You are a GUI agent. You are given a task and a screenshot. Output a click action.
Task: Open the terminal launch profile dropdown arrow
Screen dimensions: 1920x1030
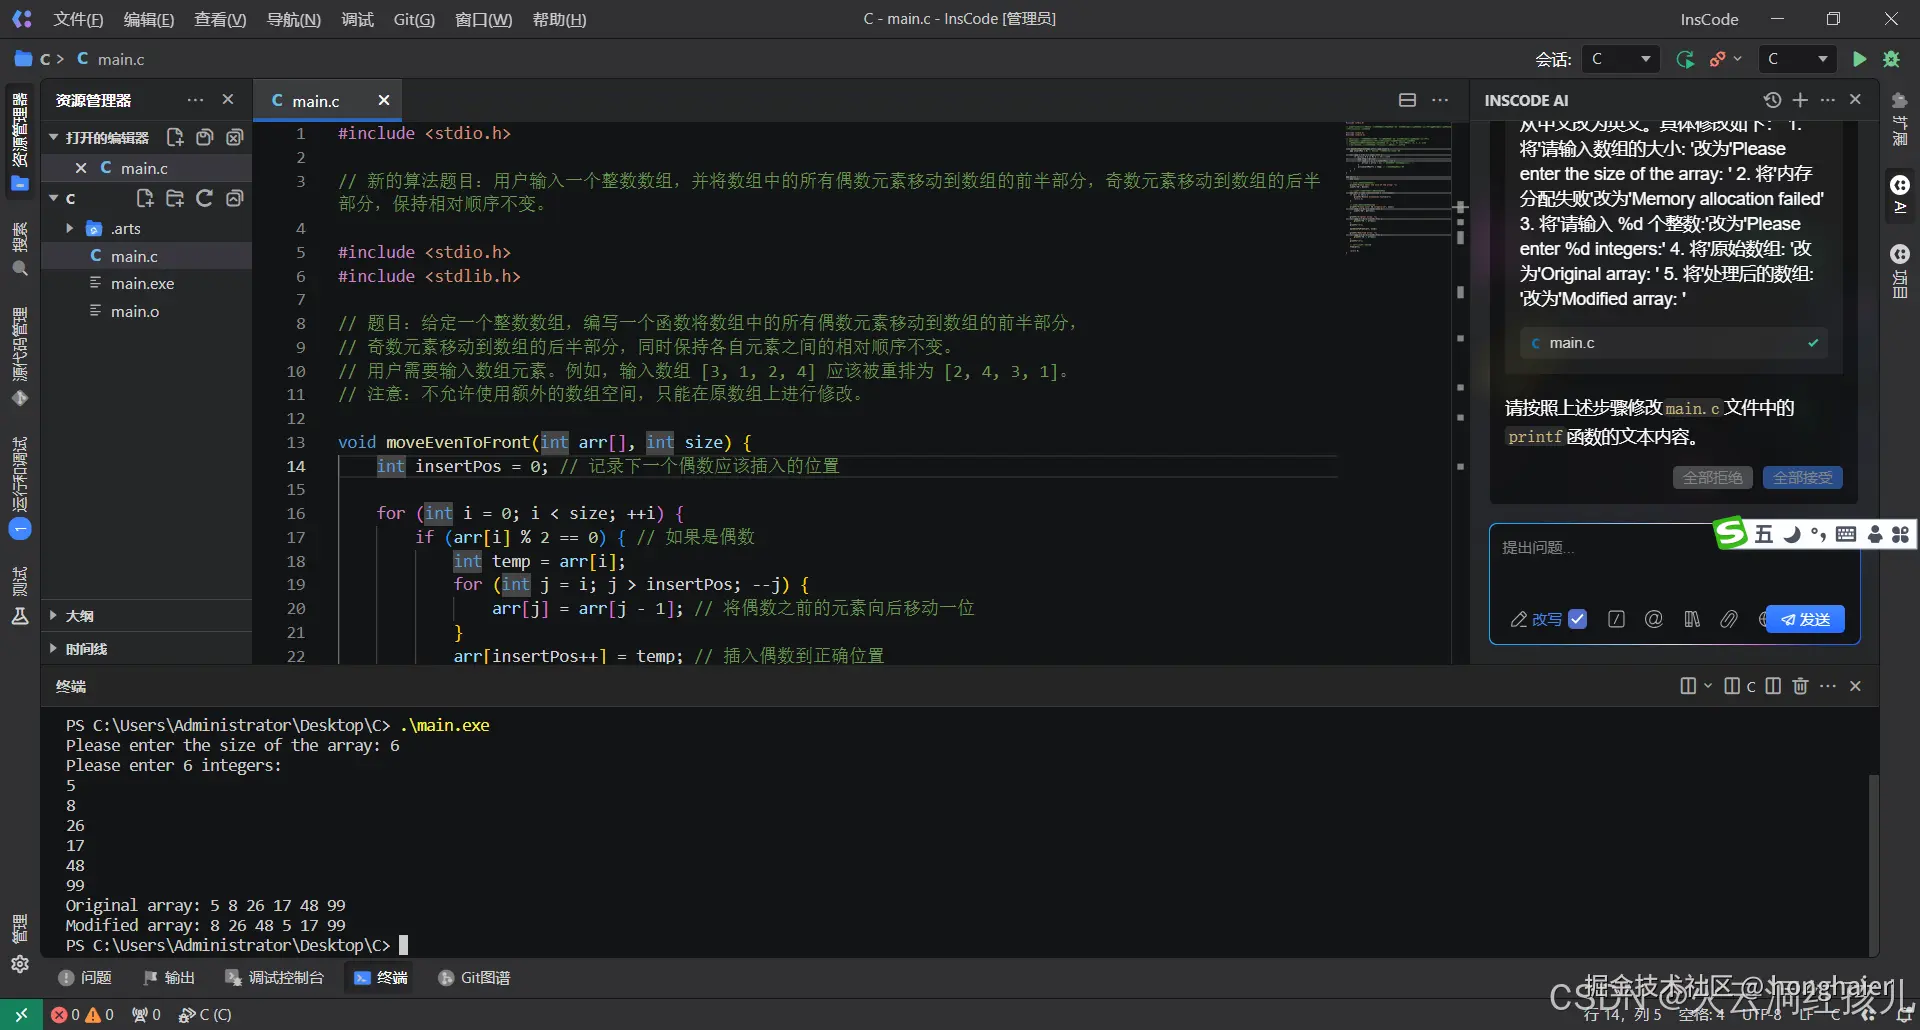point(1707,686)
